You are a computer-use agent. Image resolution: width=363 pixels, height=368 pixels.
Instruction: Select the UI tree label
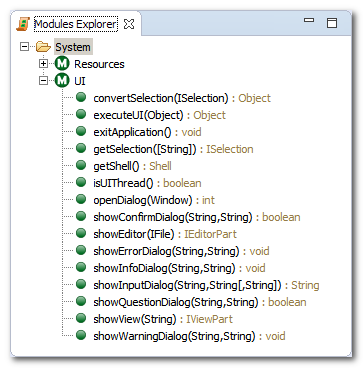tap(80, 81)
